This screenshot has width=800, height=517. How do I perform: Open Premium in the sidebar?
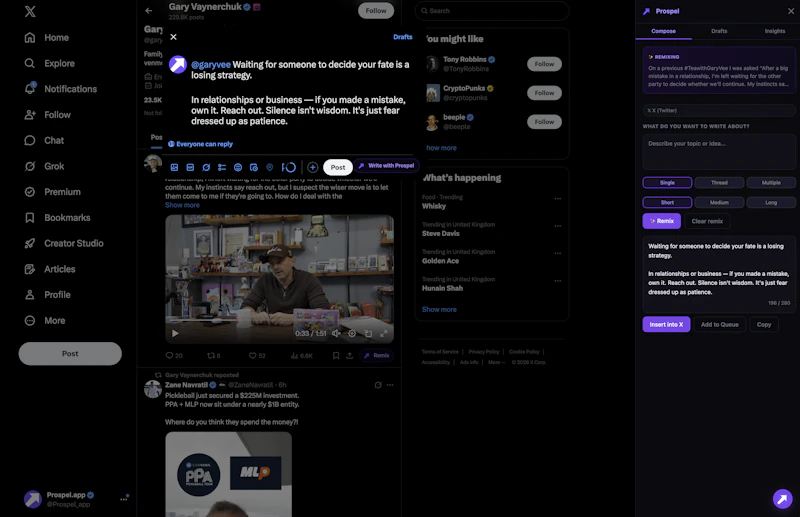52,192
